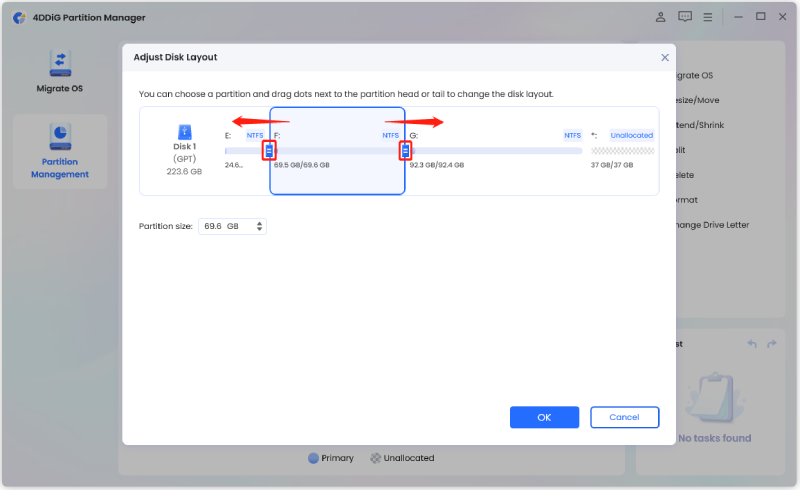
Task: Click the right resize handle of F:
Action: click(405, 151)
